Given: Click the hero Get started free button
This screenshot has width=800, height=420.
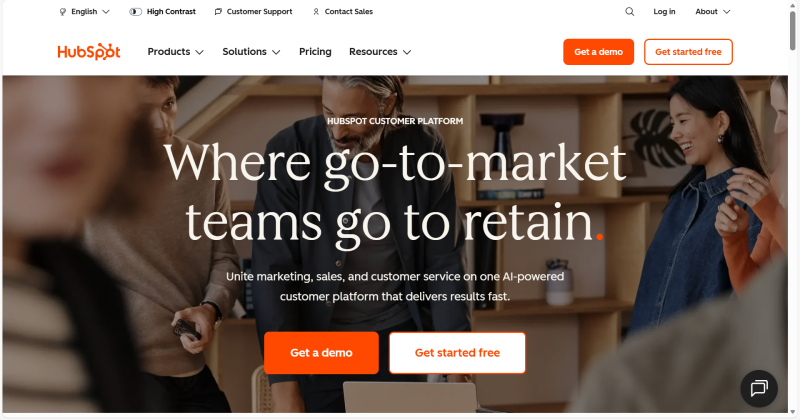Looking at the screenshot, I should (x=457, y=353).
